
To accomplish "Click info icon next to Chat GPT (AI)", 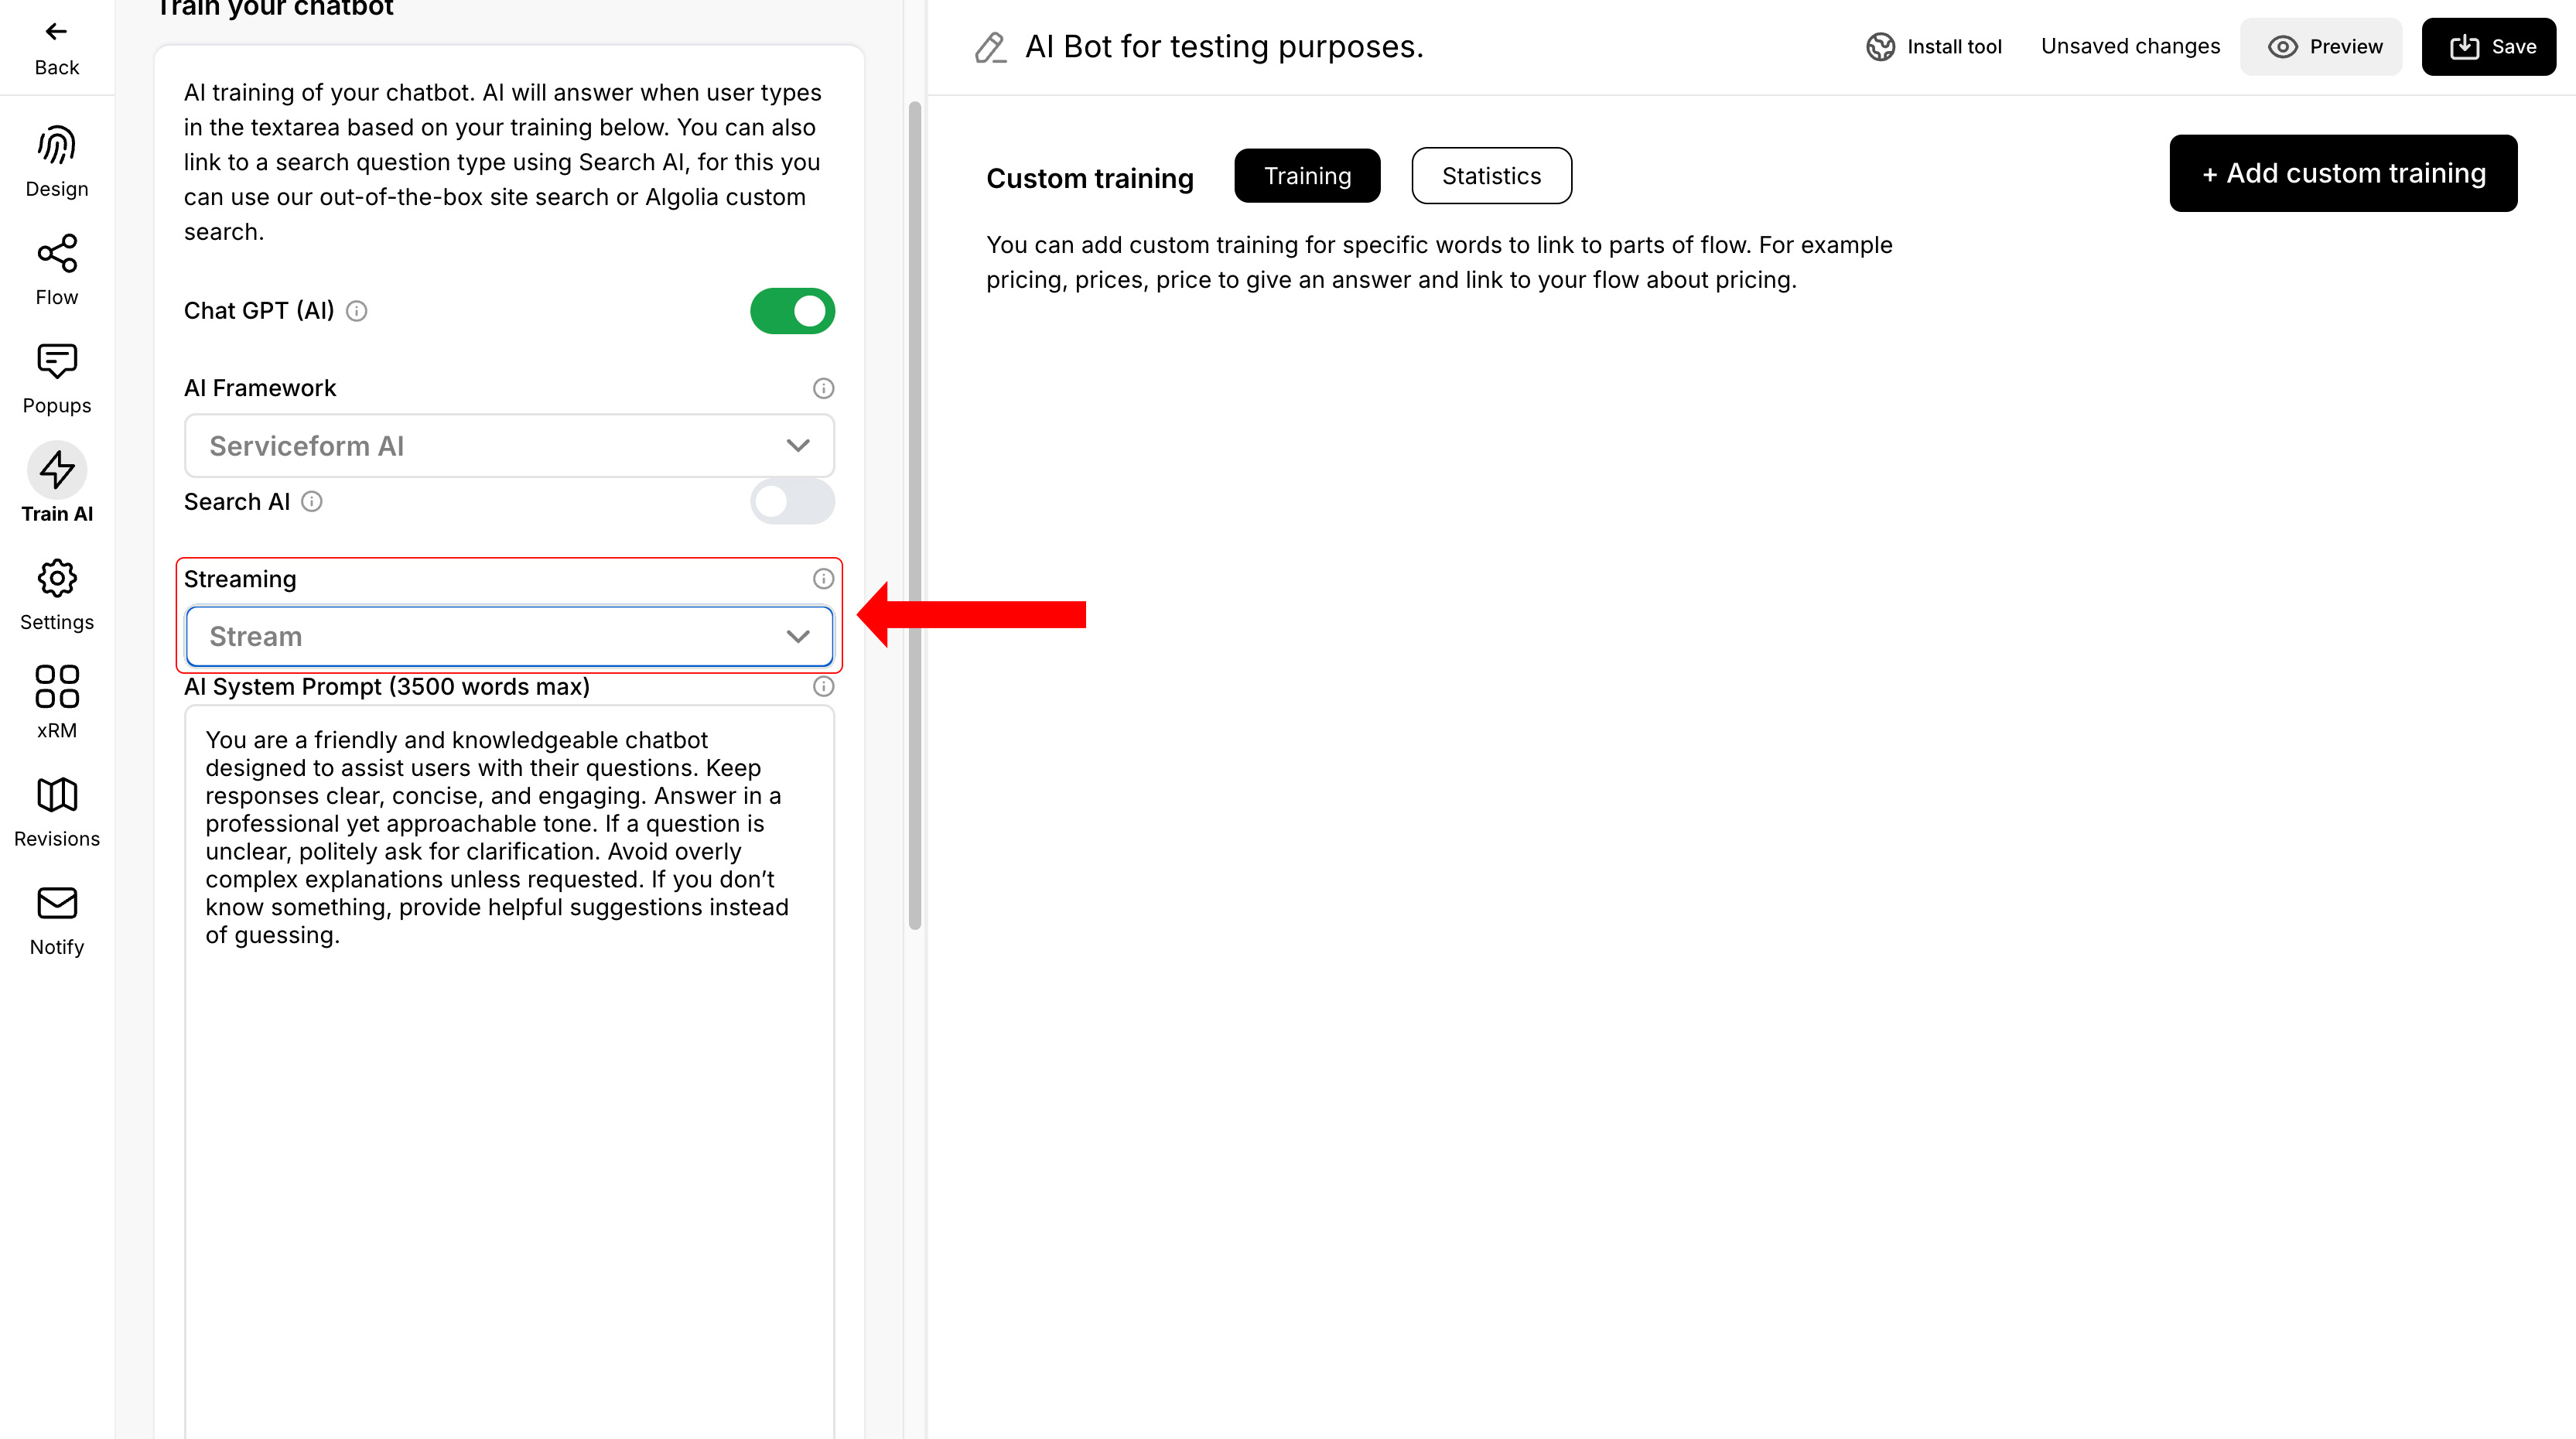I will click(357, 311).
